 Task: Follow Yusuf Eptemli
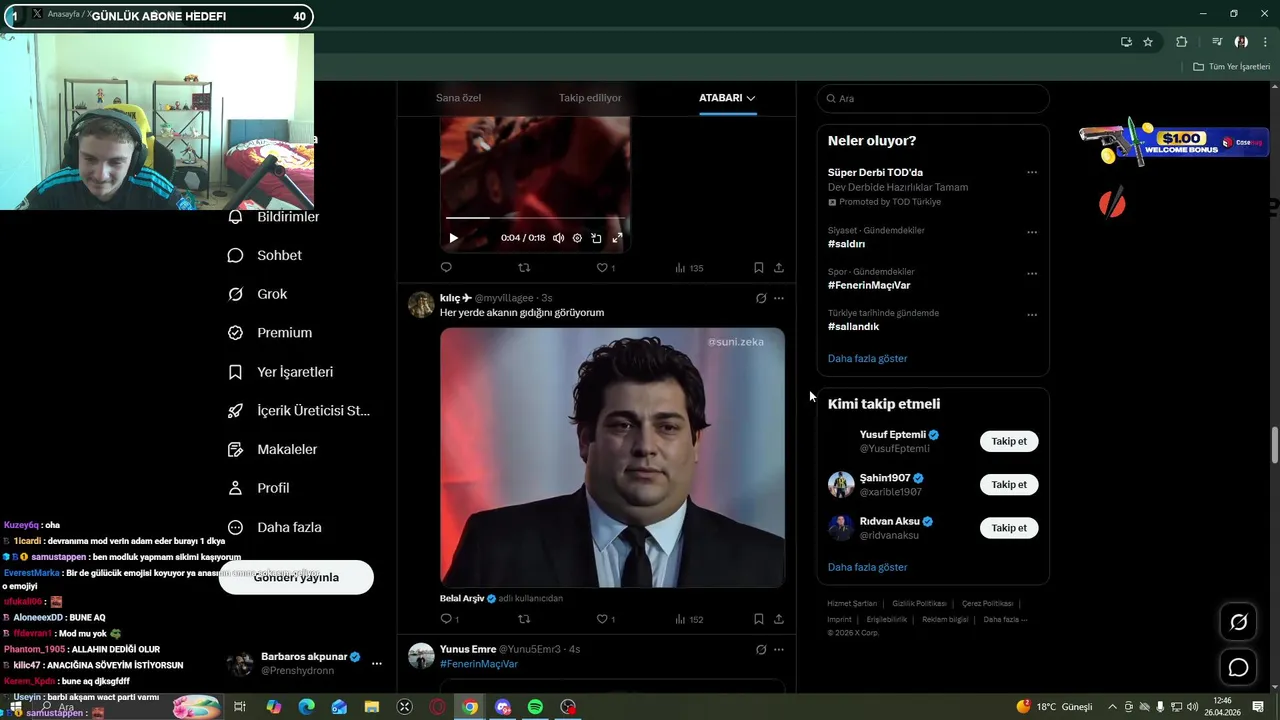(x=1009, y=441)
